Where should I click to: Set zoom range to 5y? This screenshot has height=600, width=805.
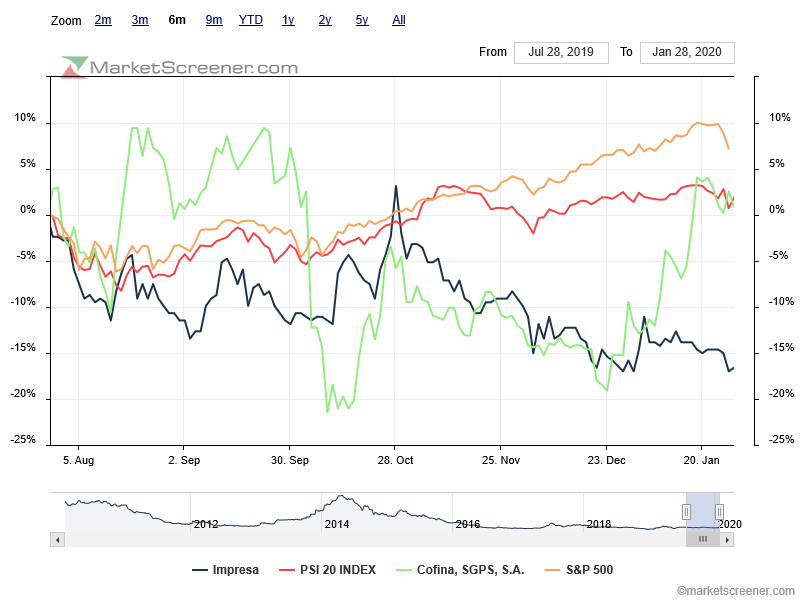point(362,20)
